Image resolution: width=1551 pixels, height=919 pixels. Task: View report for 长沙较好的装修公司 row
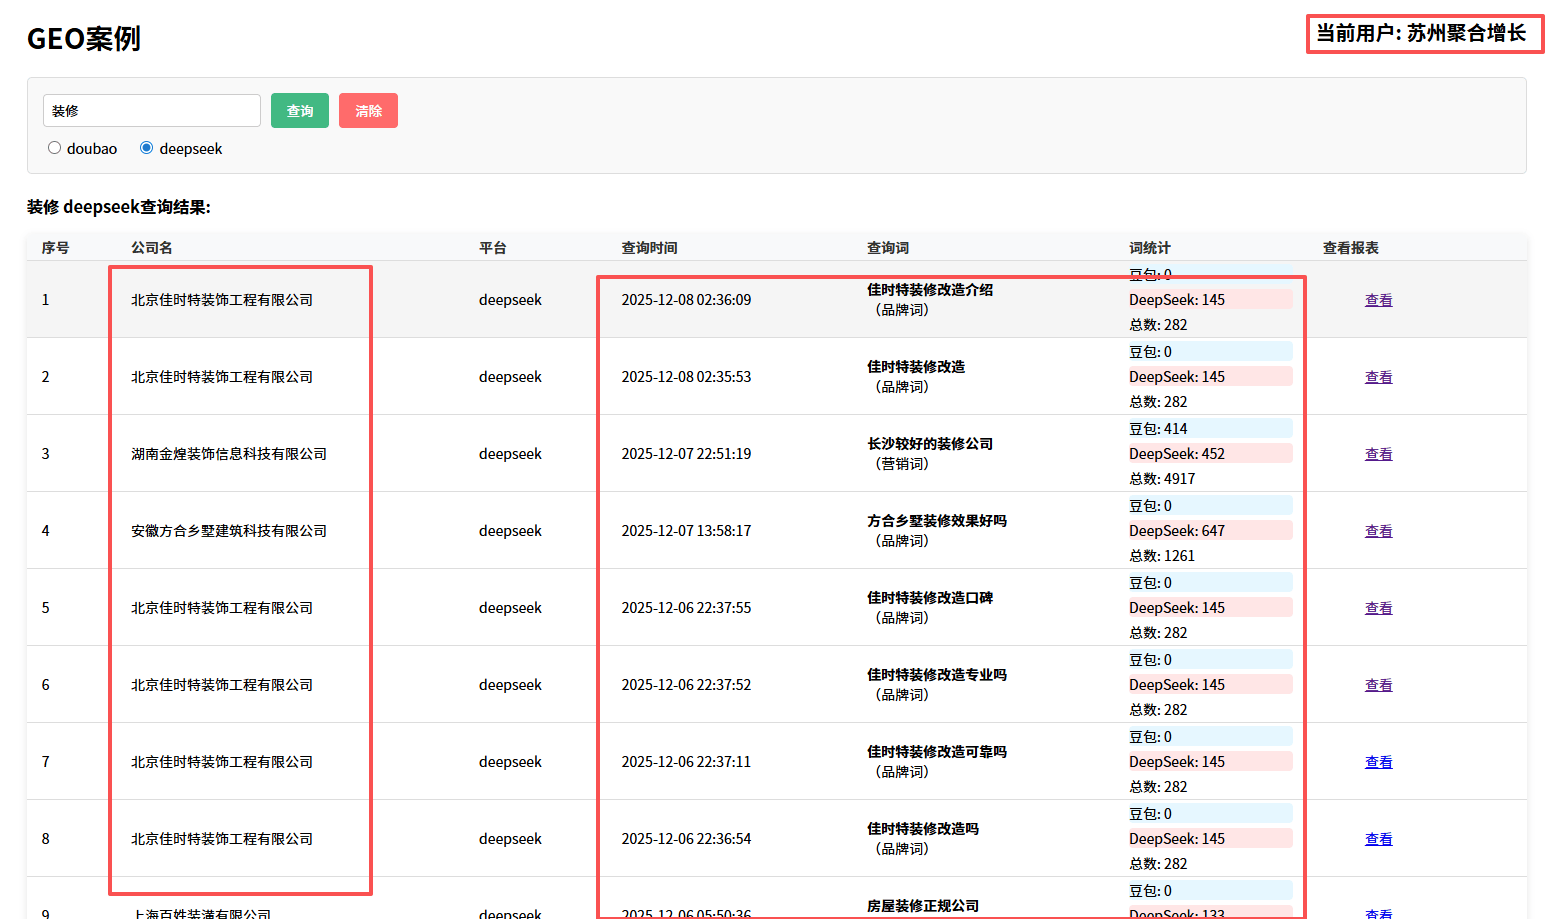click(1378, 454)
